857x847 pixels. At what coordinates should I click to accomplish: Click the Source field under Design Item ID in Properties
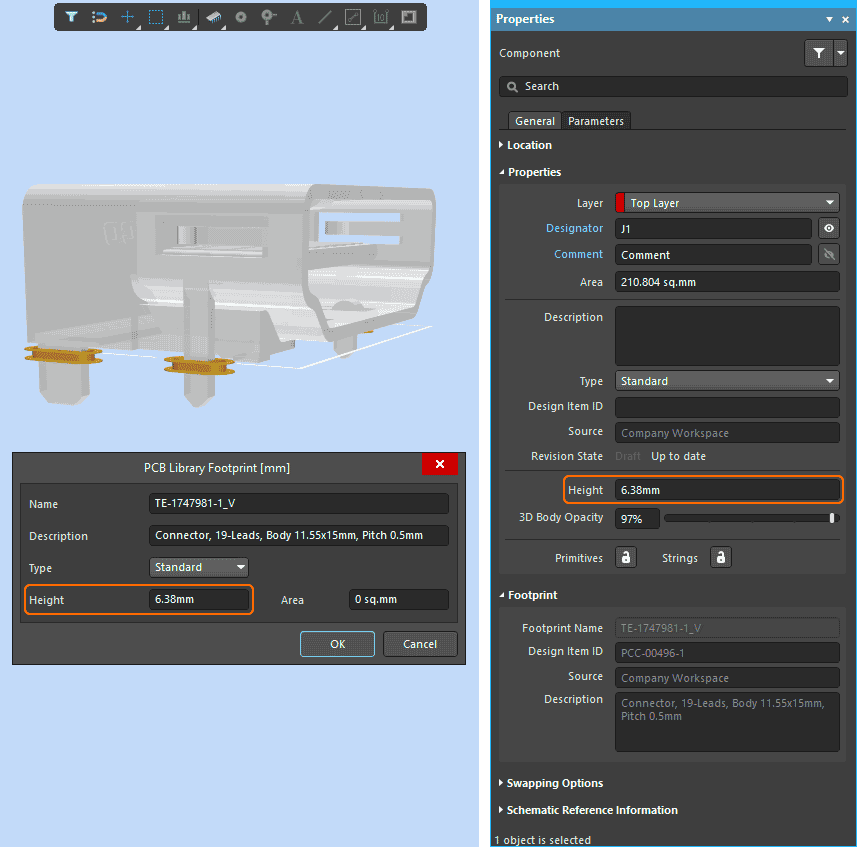pyautogui.click(x=727, y=433)
